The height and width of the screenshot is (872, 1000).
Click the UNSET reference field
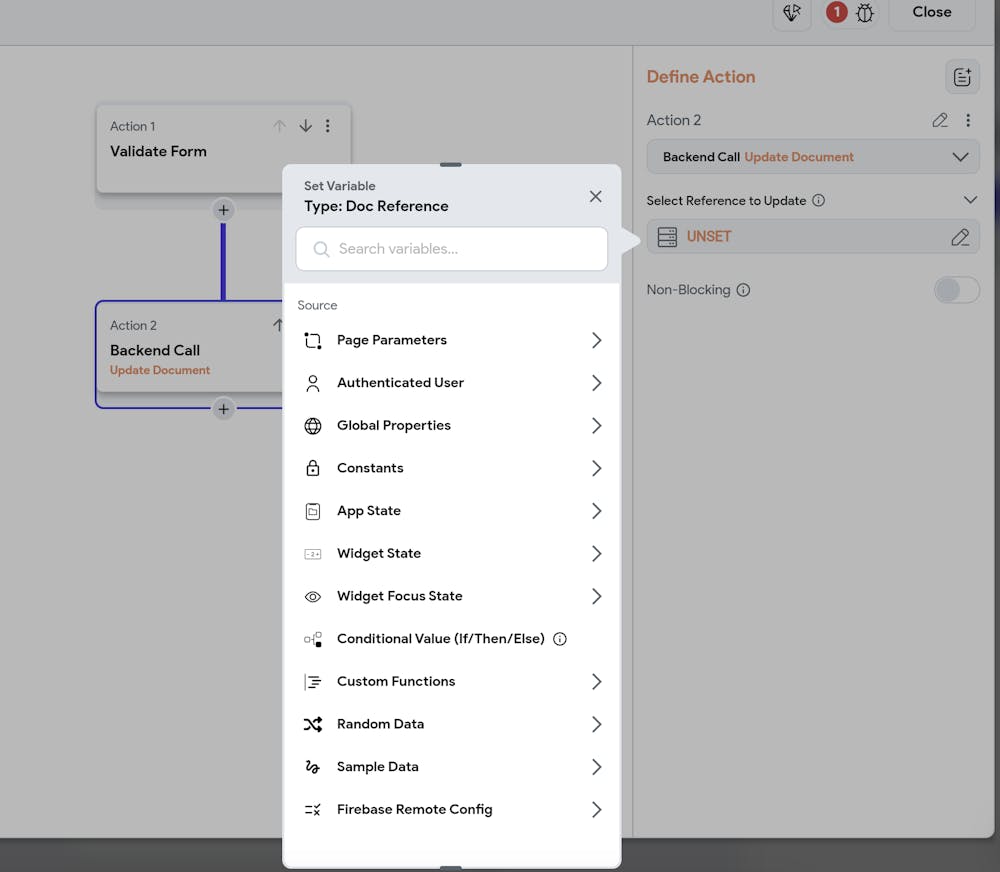800,237
